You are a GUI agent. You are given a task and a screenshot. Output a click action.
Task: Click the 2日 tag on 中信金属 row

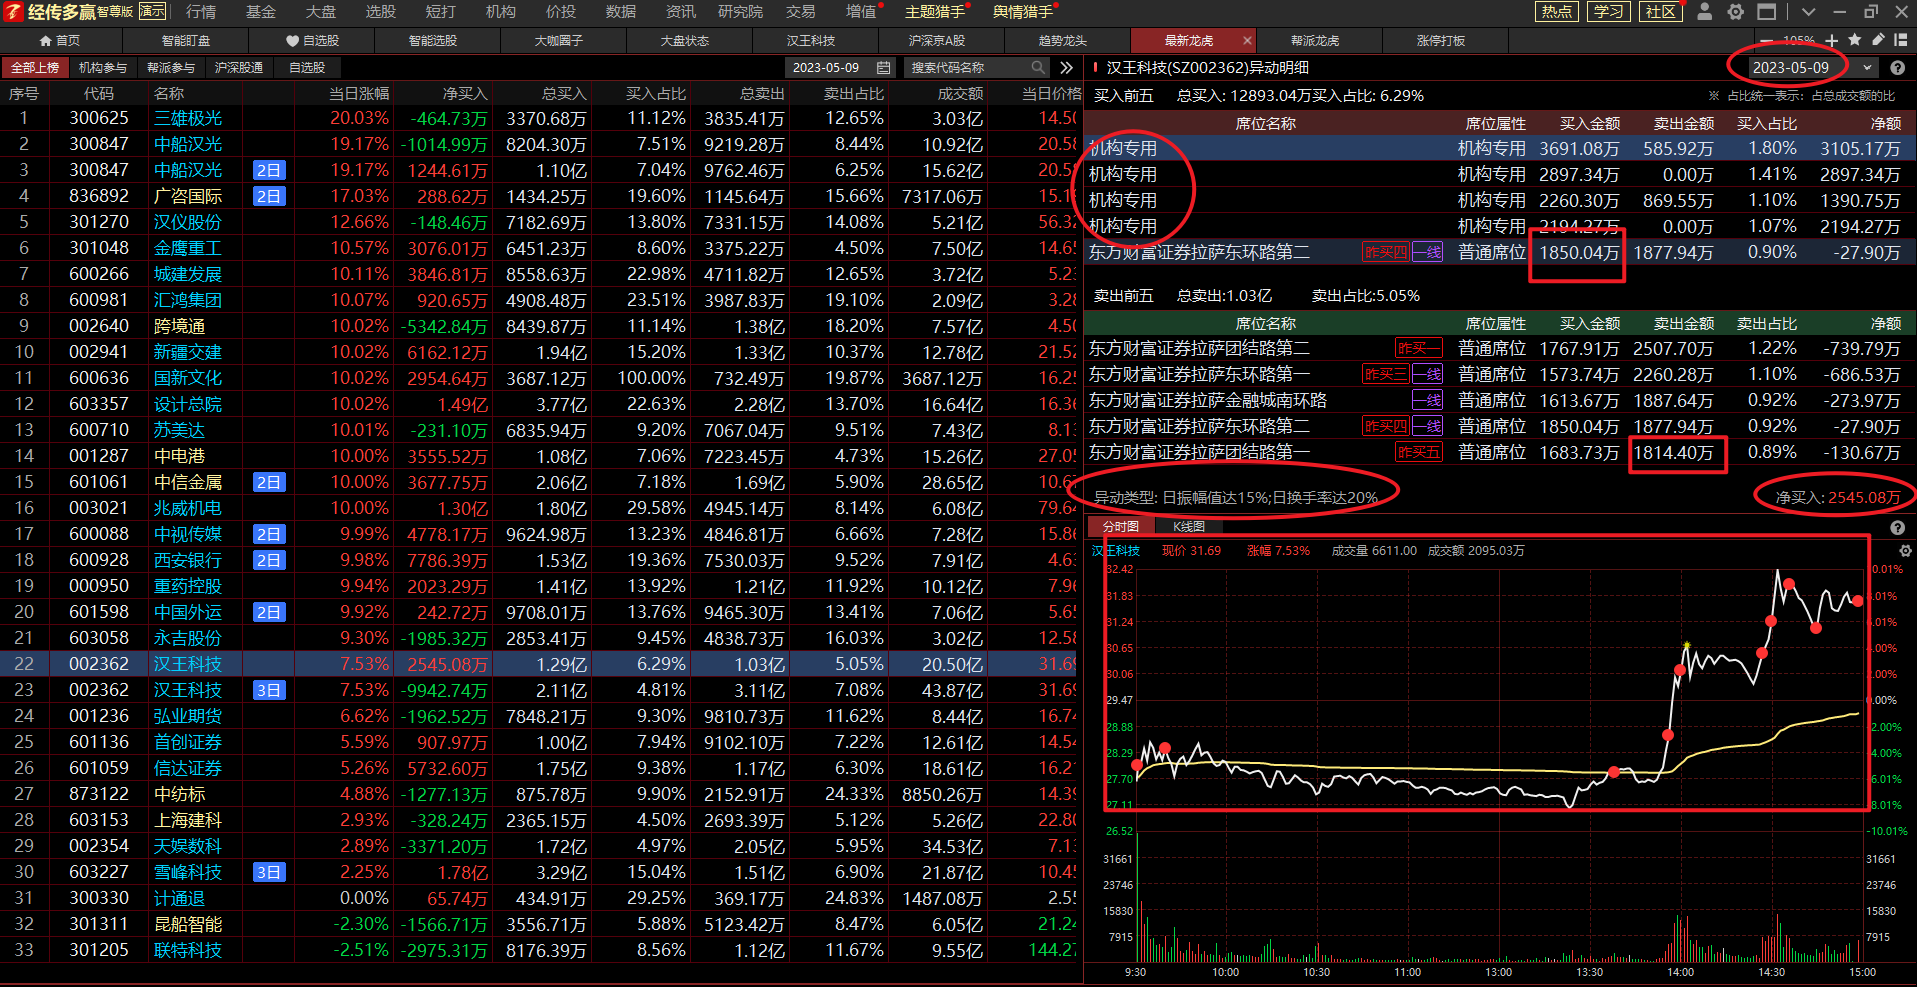coord(269,482)
